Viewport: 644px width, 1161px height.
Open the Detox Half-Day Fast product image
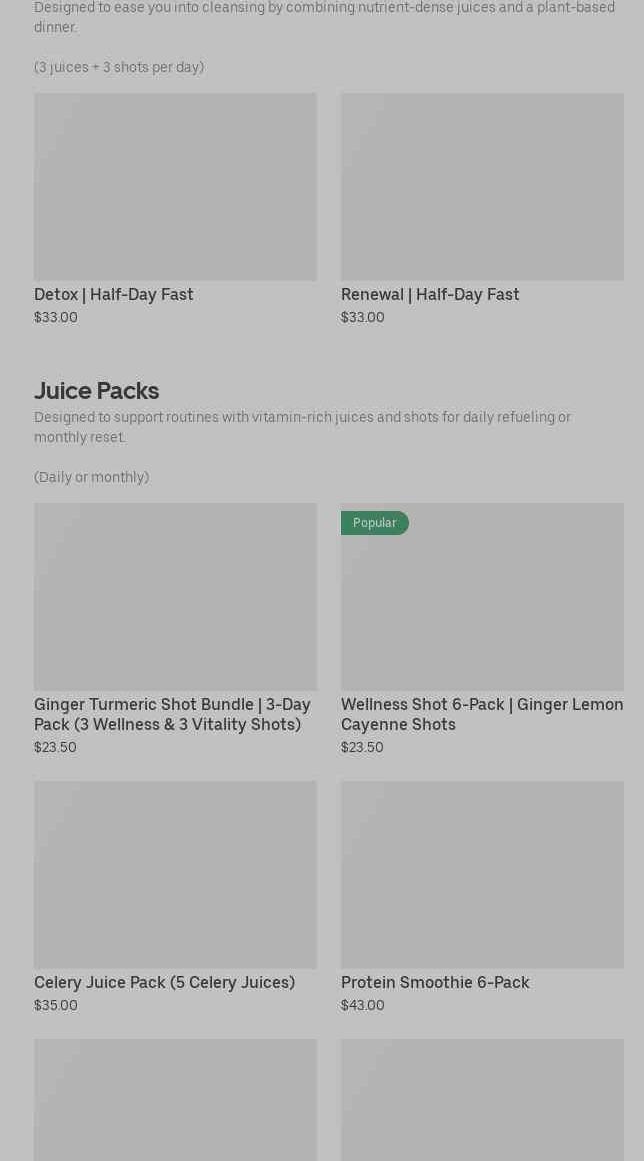point(175,187)
